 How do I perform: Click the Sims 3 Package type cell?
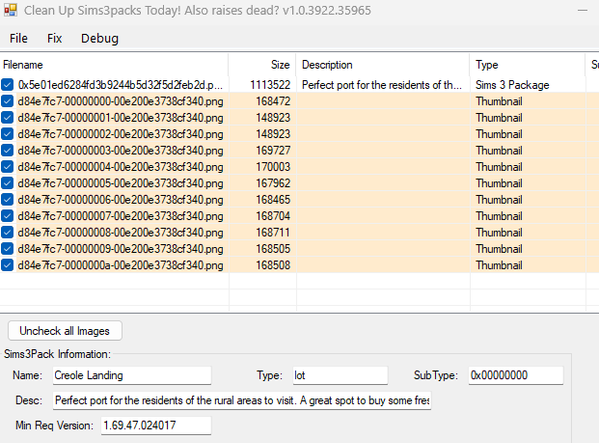512,85
